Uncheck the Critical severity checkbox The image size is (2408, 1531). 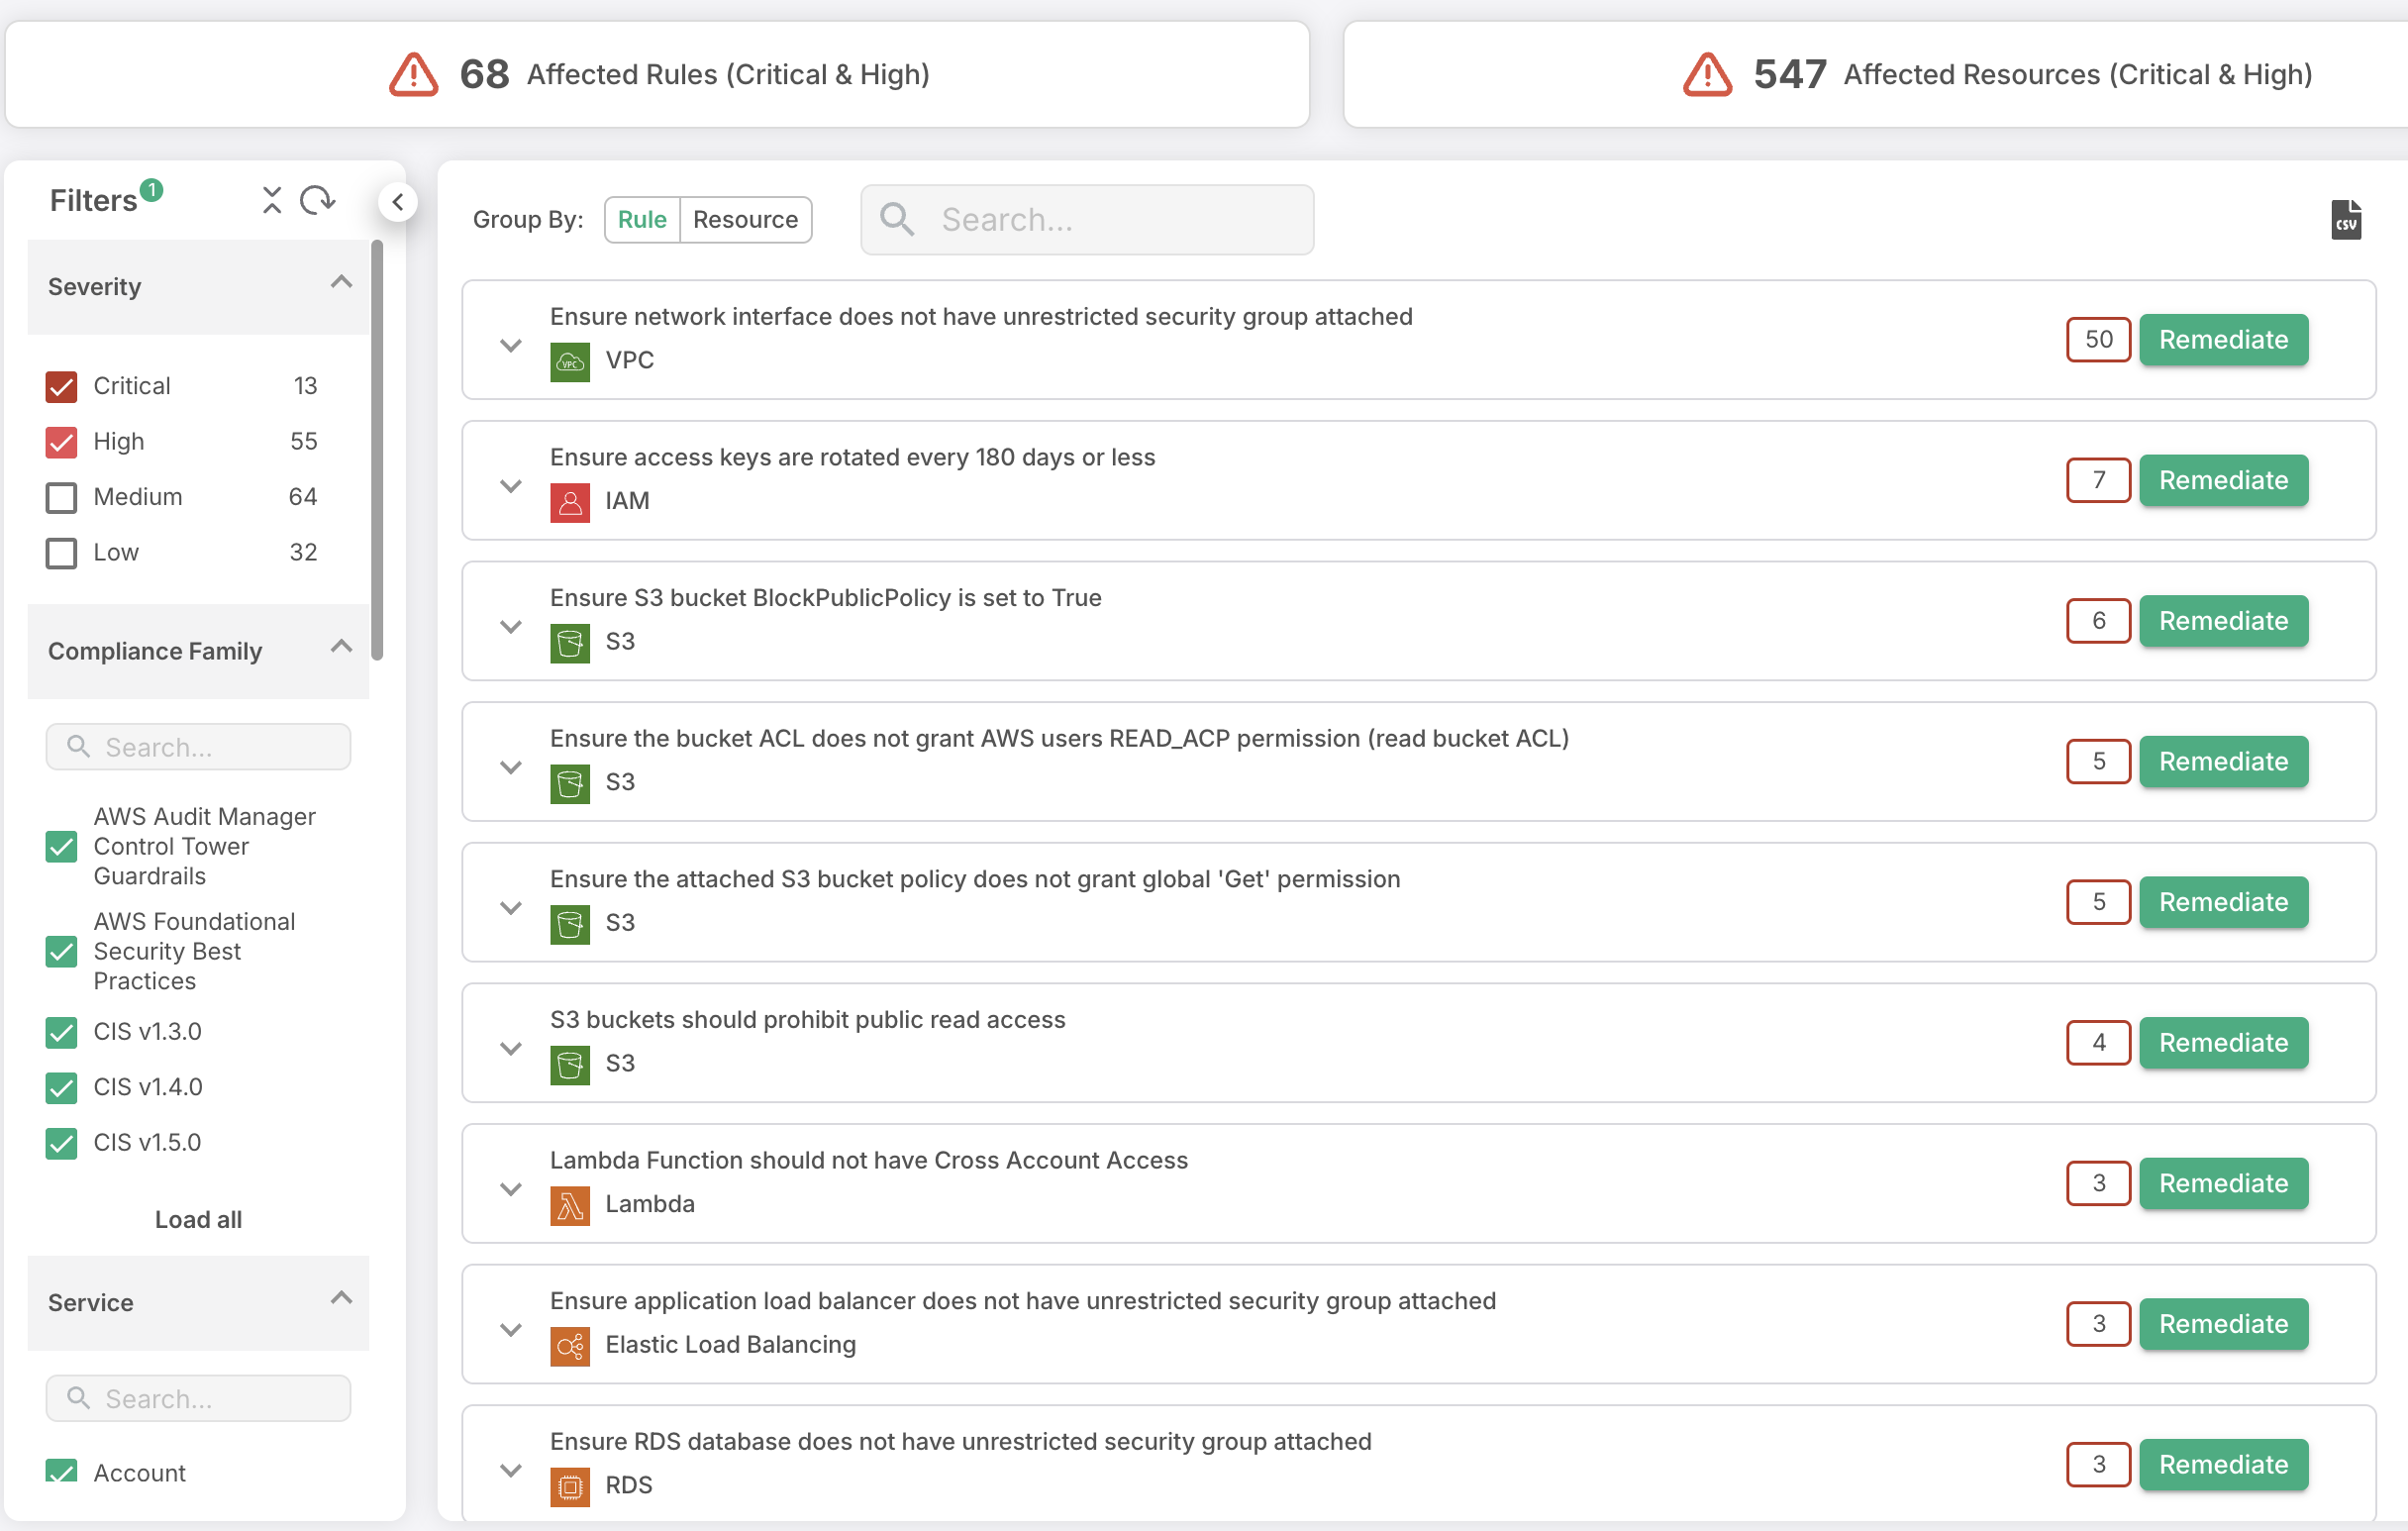coord(61,387)
